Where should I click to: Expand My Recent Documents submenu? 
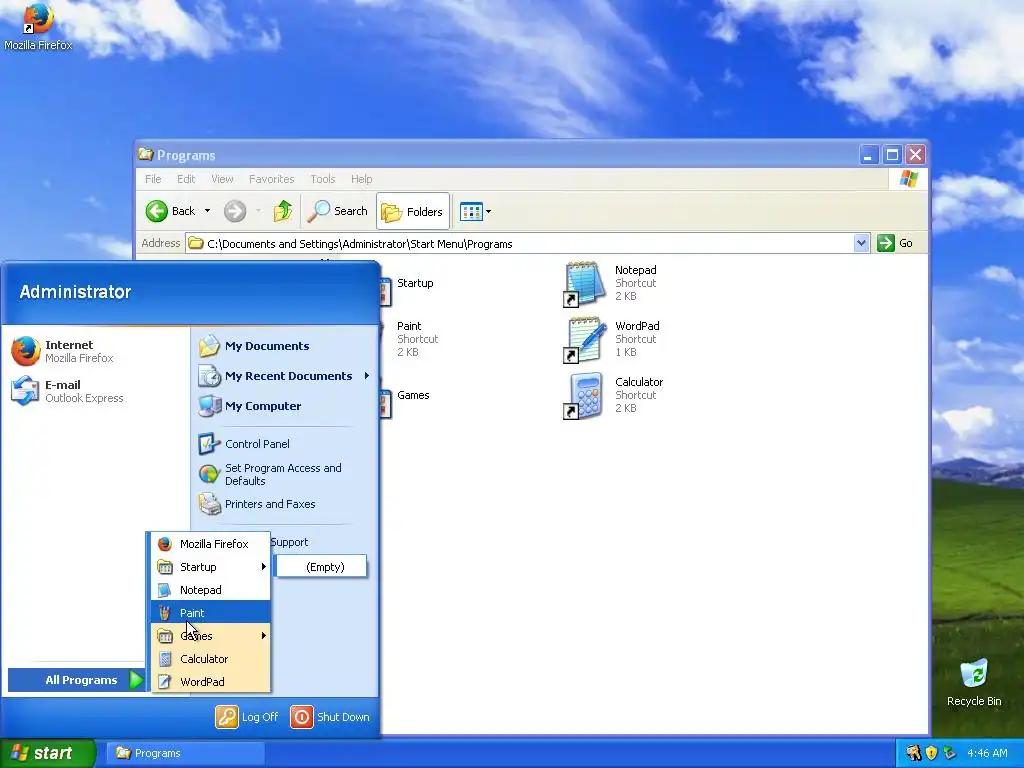285,376
